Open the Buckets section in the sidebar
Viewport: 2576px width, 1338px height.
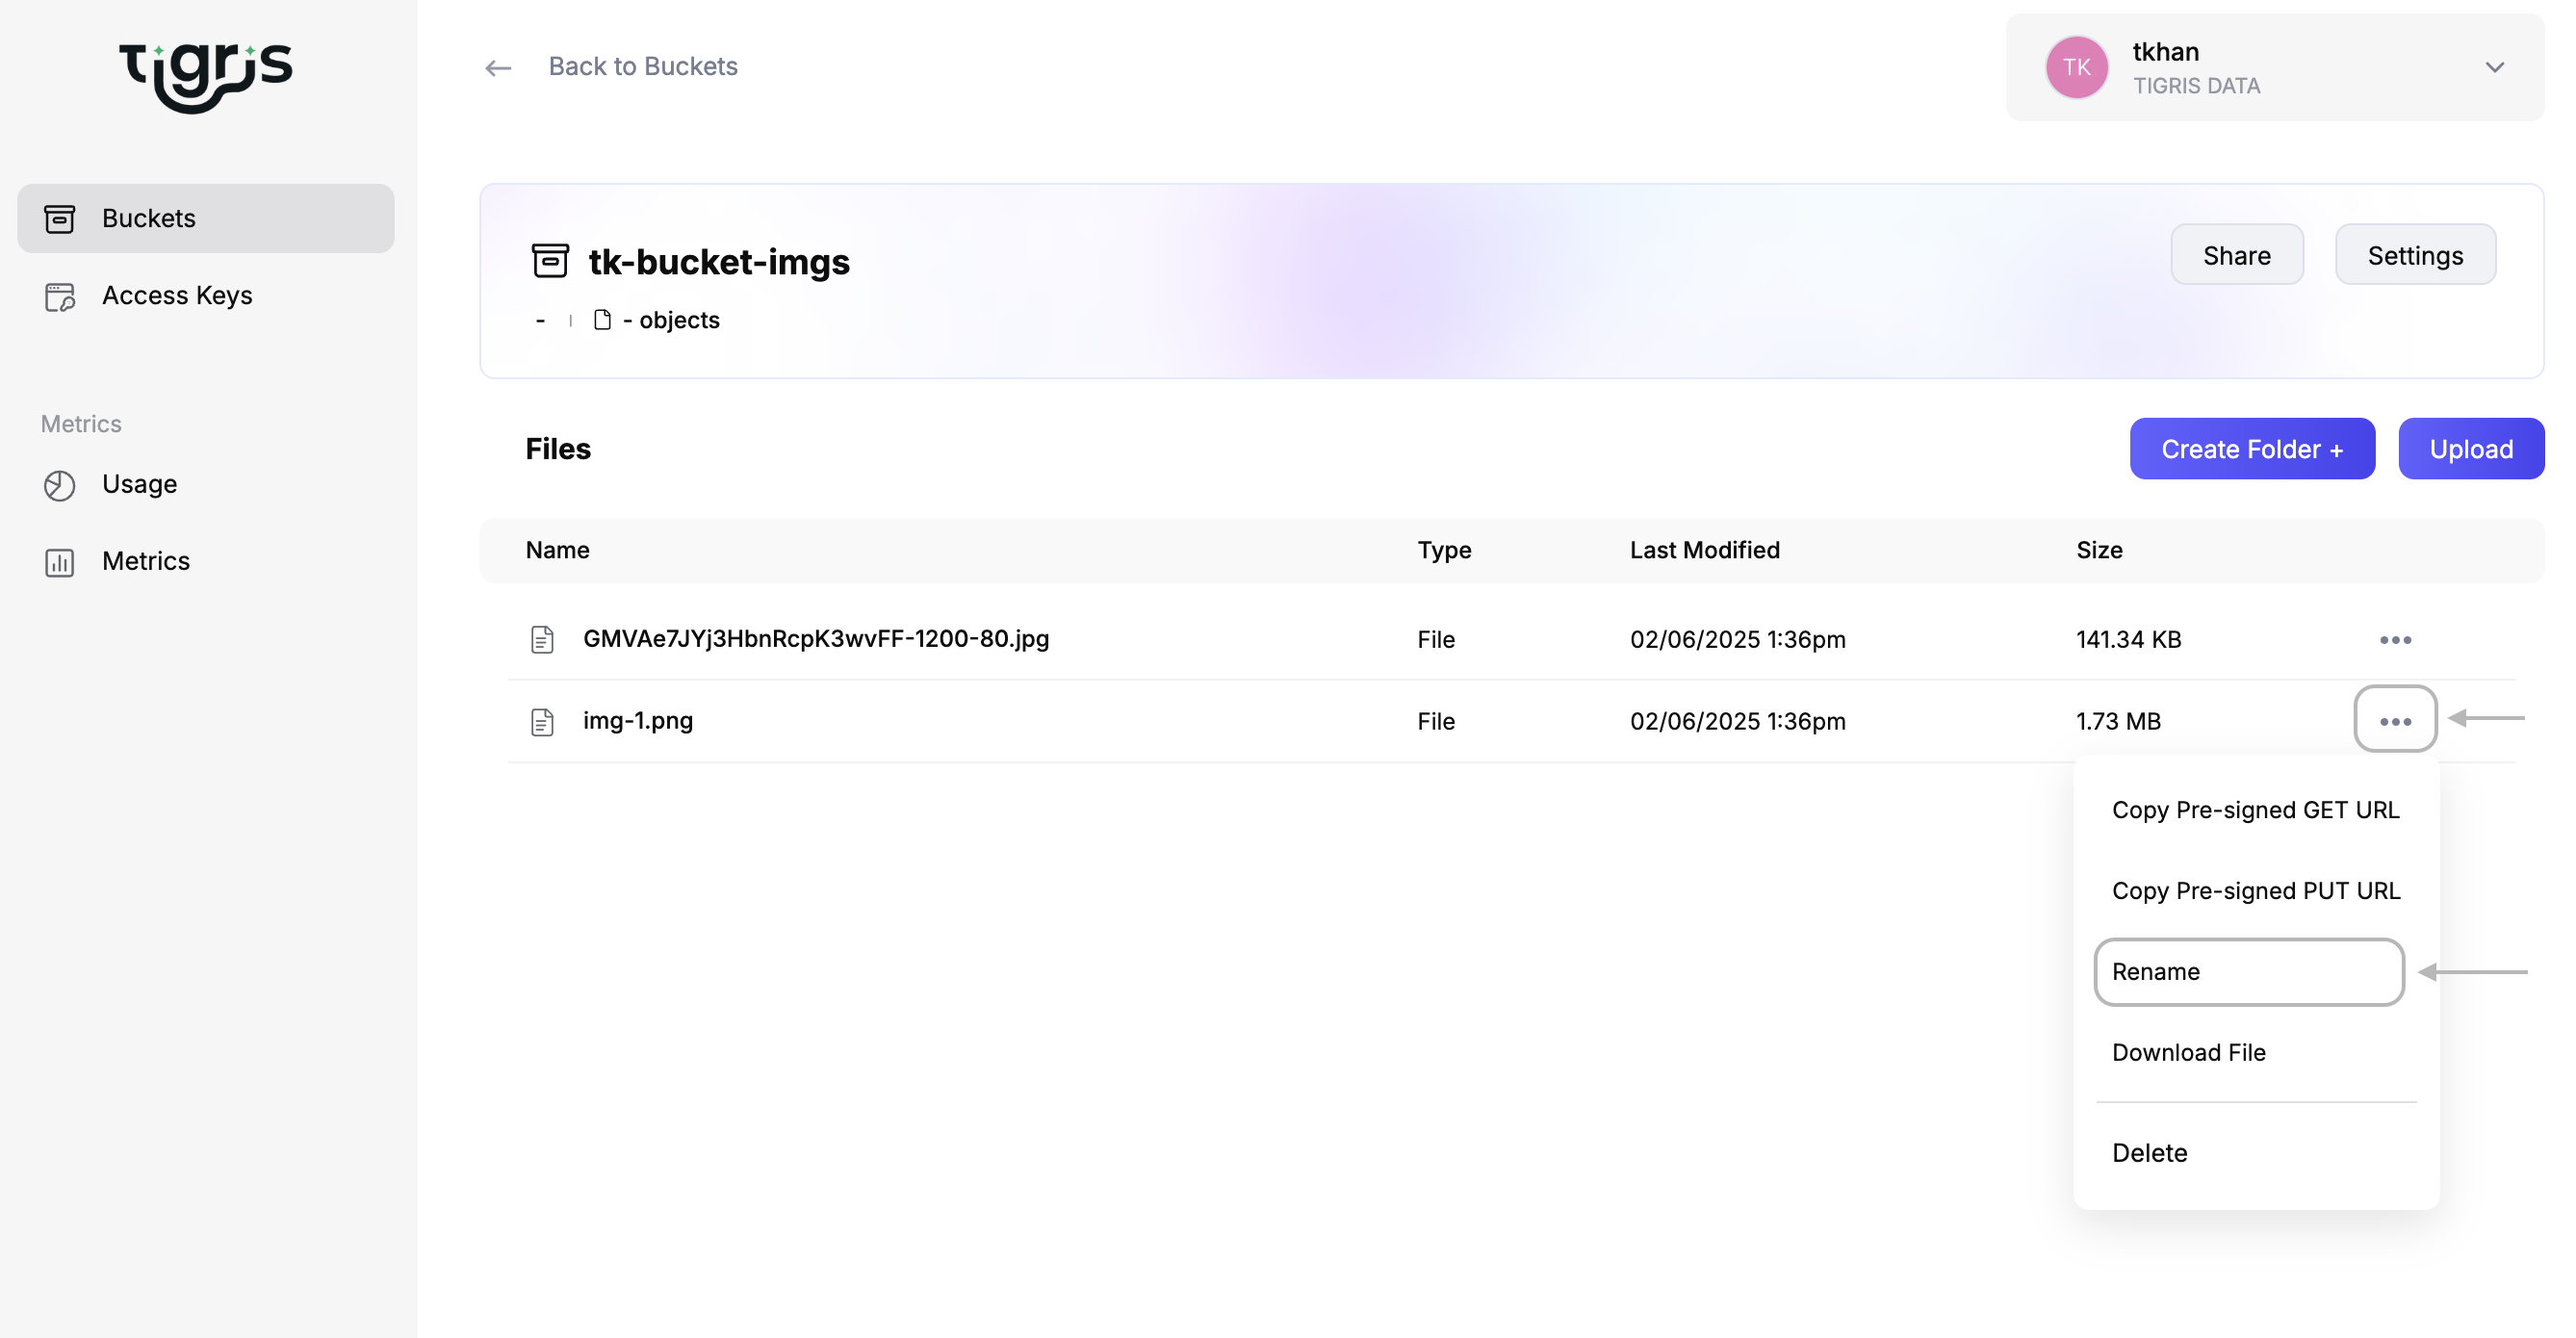pyautogui.click(x=149, y=218)
